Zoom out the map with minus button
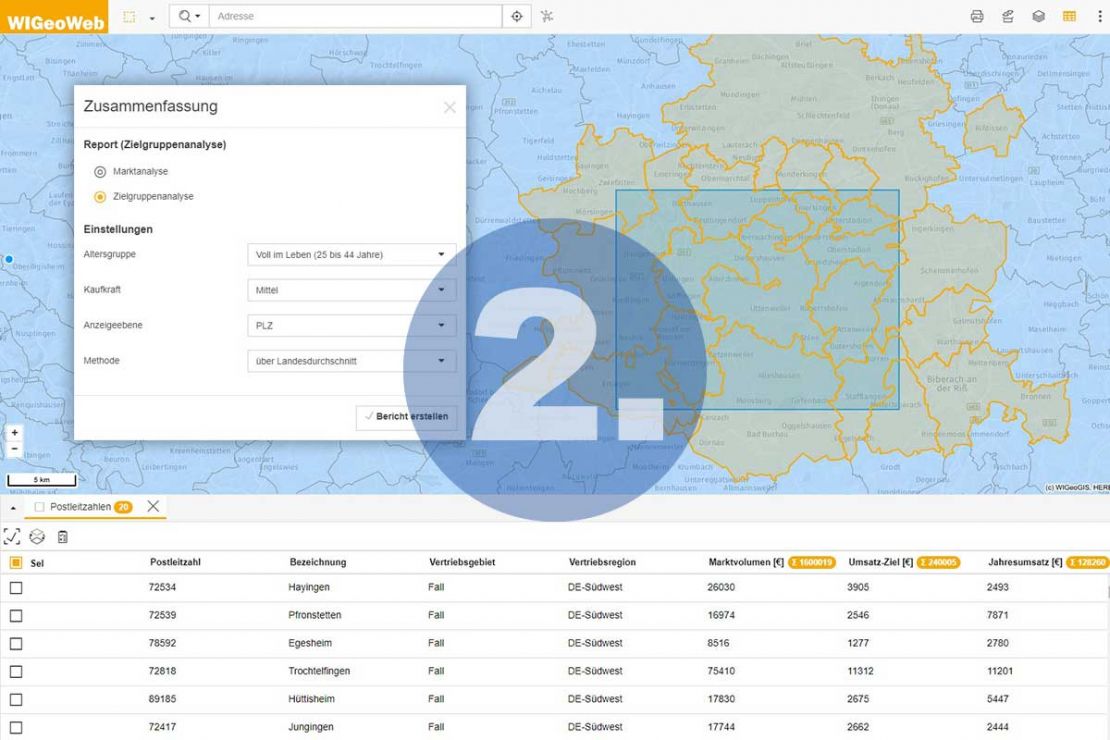Image resolution: width=1110 pixels, height=740 pixels. 15,449
